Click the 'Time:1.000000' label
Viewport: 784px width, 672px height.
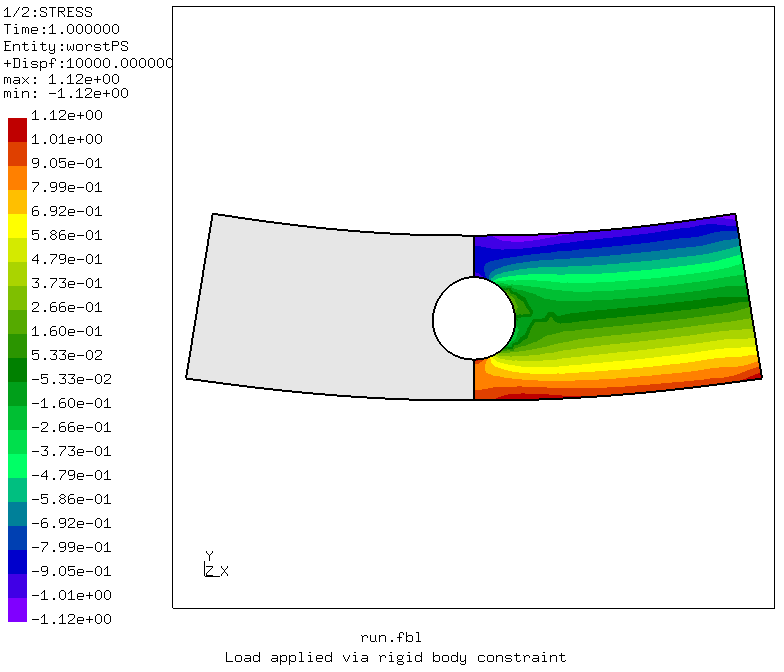(62, 30)
